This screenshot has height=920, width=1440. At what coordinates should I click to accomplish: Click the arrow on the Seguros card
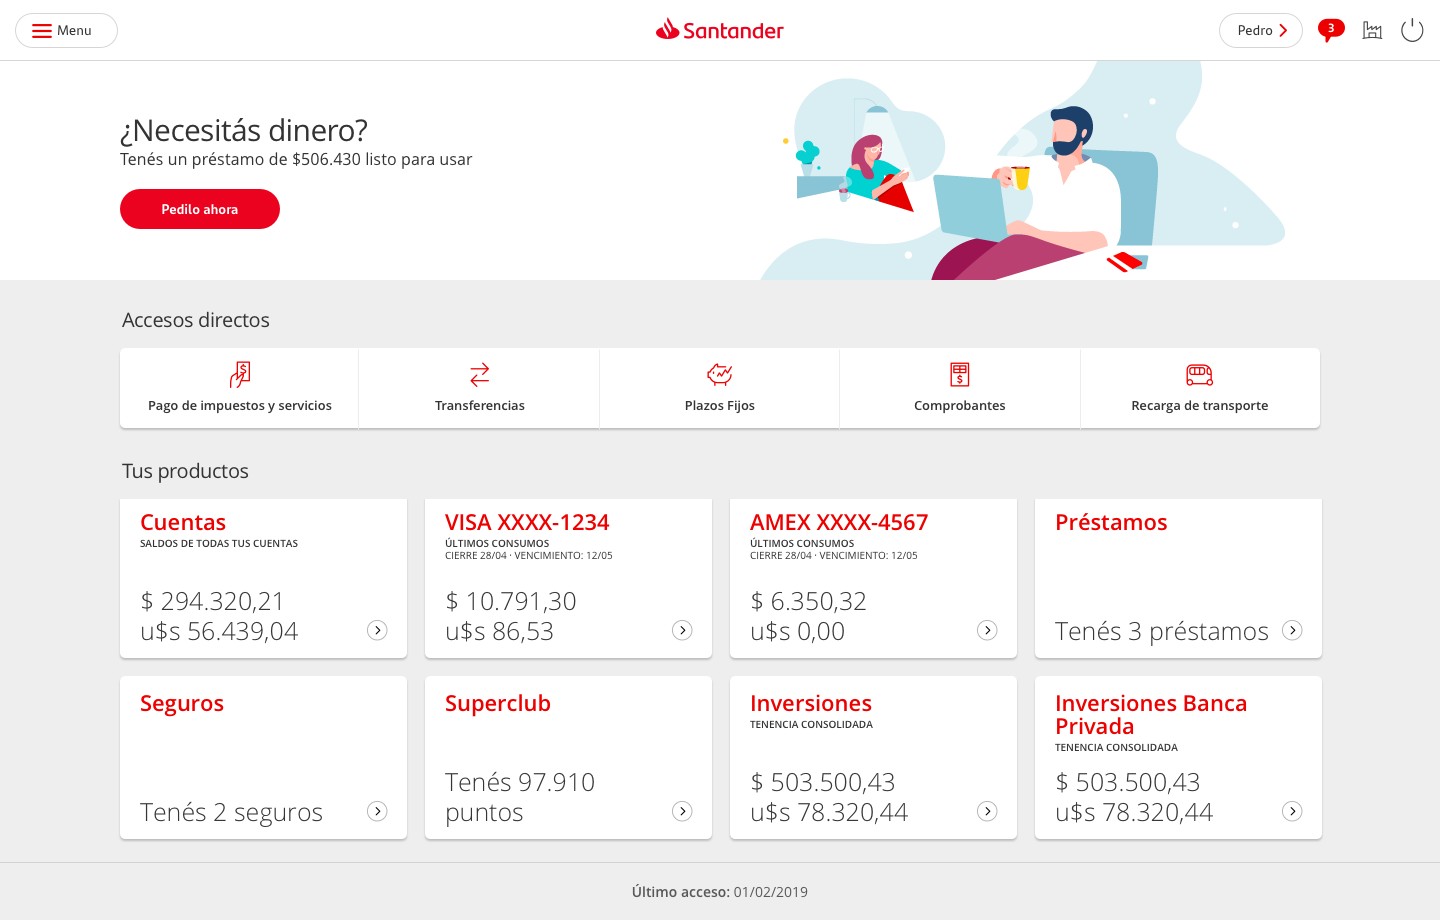[377, 811]
